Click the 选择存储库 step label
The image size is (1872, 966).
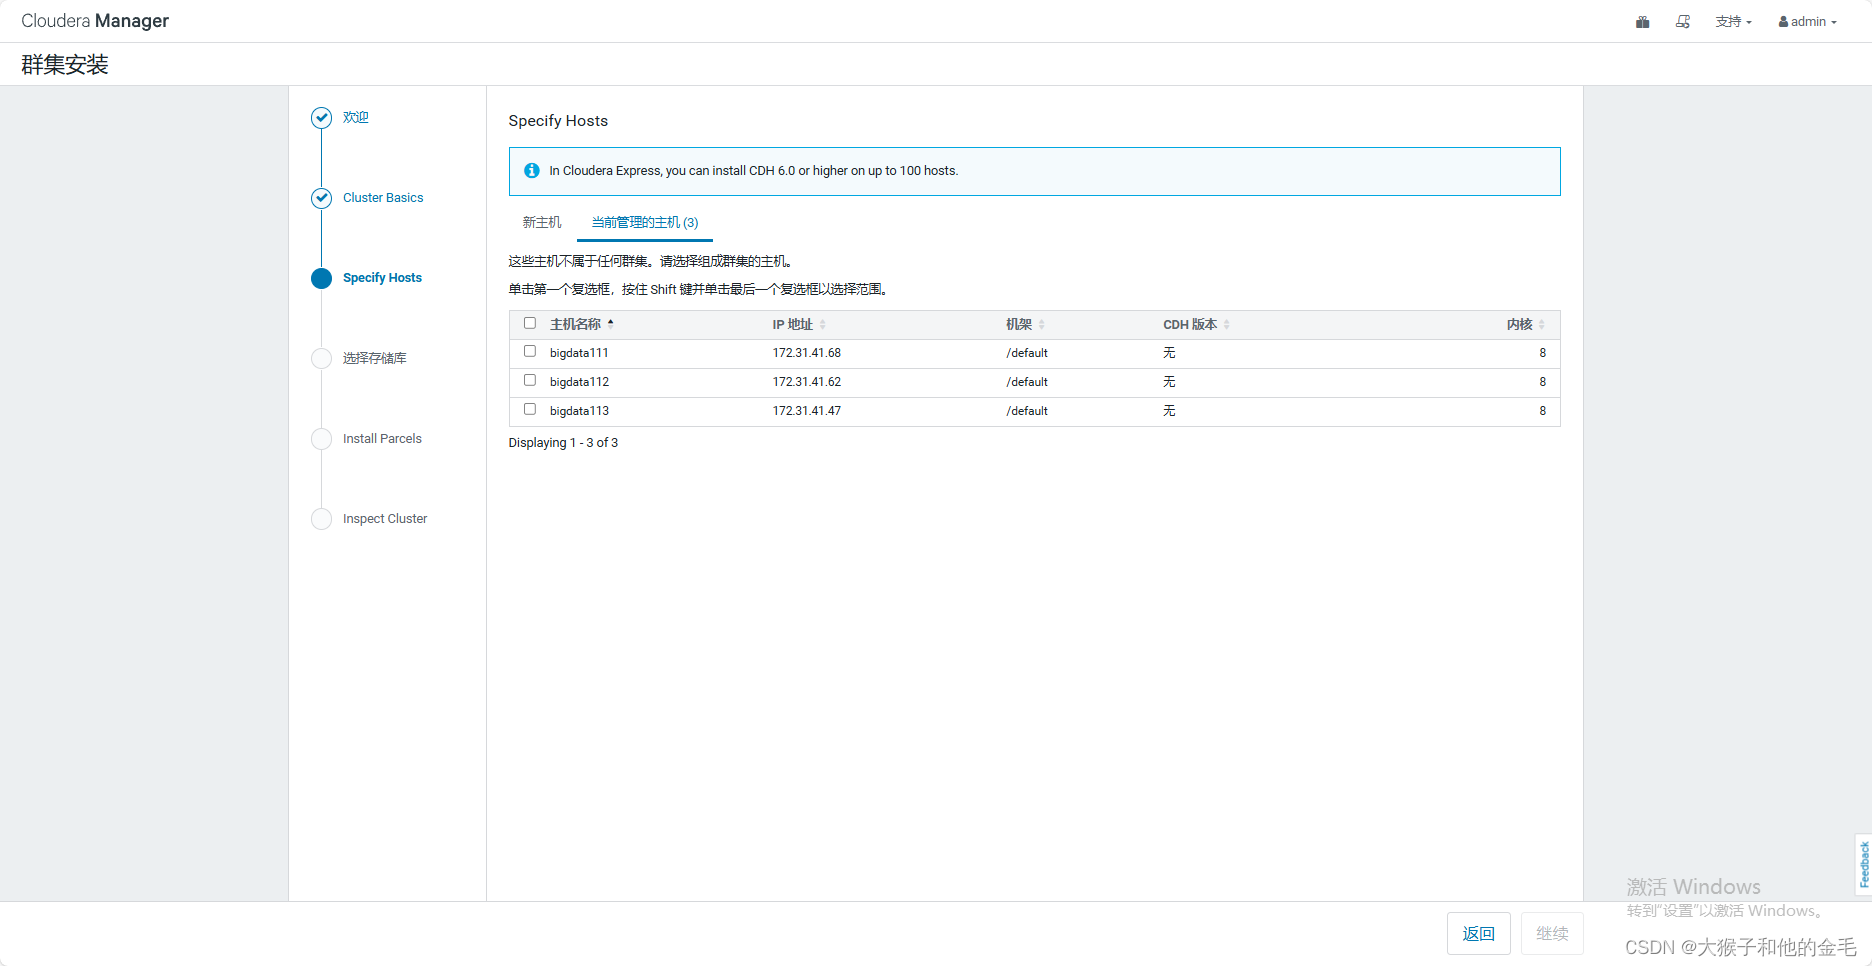pos(374,358)
